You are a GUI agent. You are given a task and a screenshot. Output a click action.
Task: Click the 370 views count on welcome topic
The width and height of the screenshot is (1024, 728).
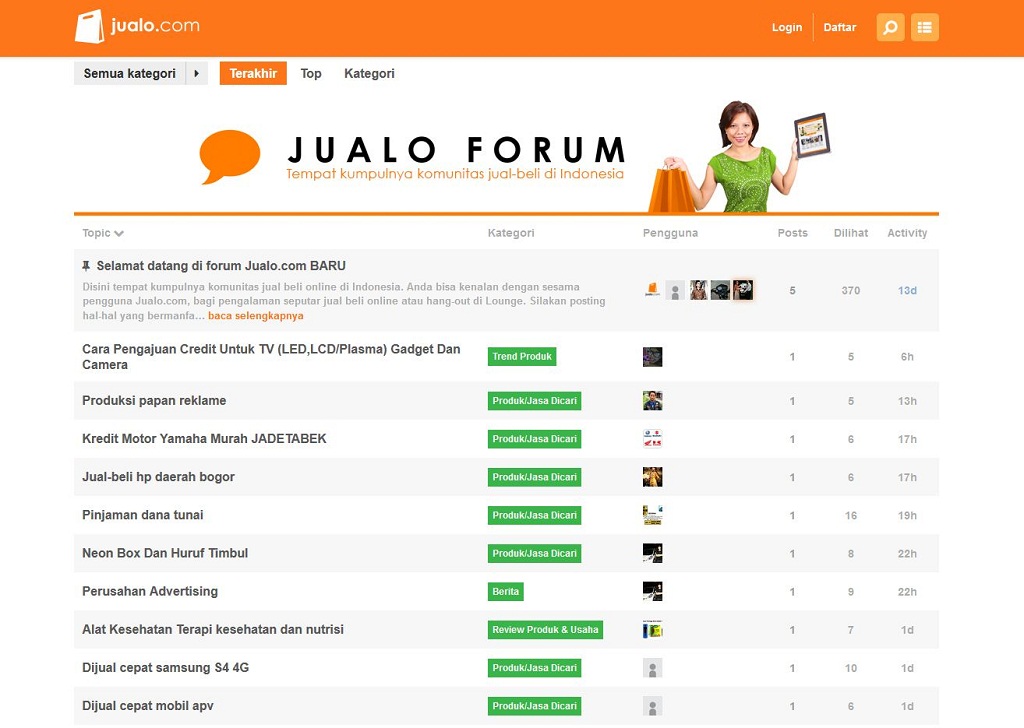click(850, 291)
